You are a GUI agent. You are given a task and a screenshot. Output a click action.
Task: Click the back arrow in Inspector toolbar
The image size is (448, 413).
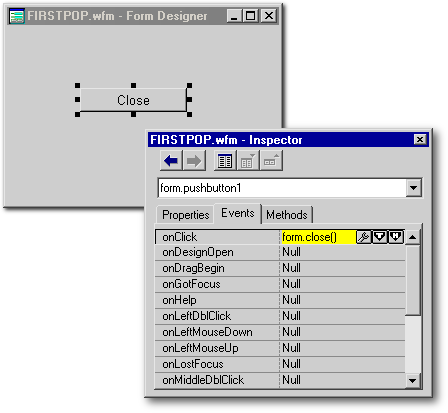pyautogui.click(x=171, y=161)
